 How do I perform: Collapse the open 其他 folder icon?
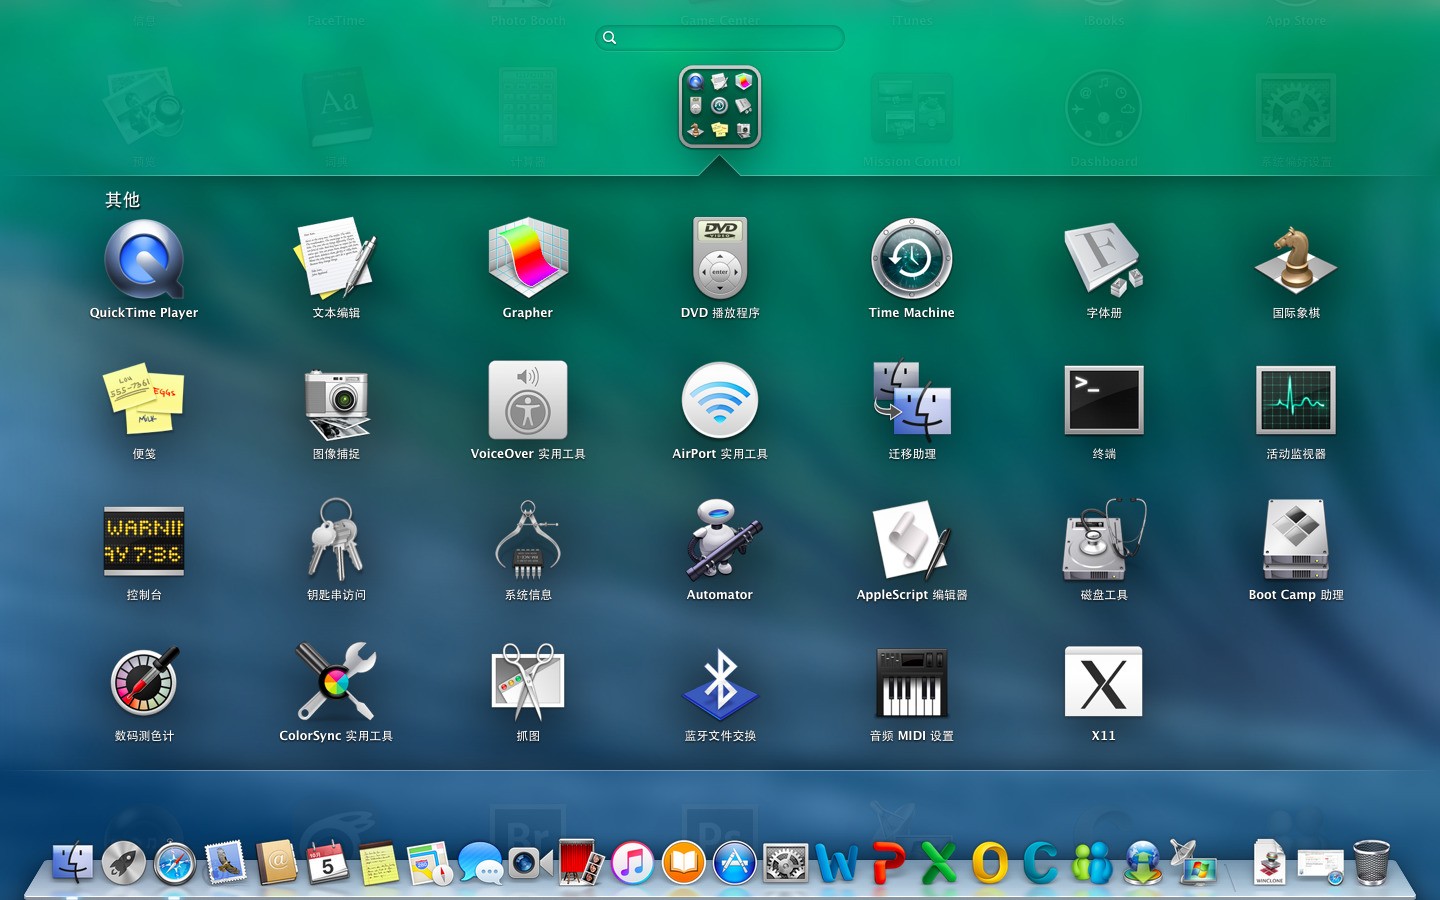[720, 107]
